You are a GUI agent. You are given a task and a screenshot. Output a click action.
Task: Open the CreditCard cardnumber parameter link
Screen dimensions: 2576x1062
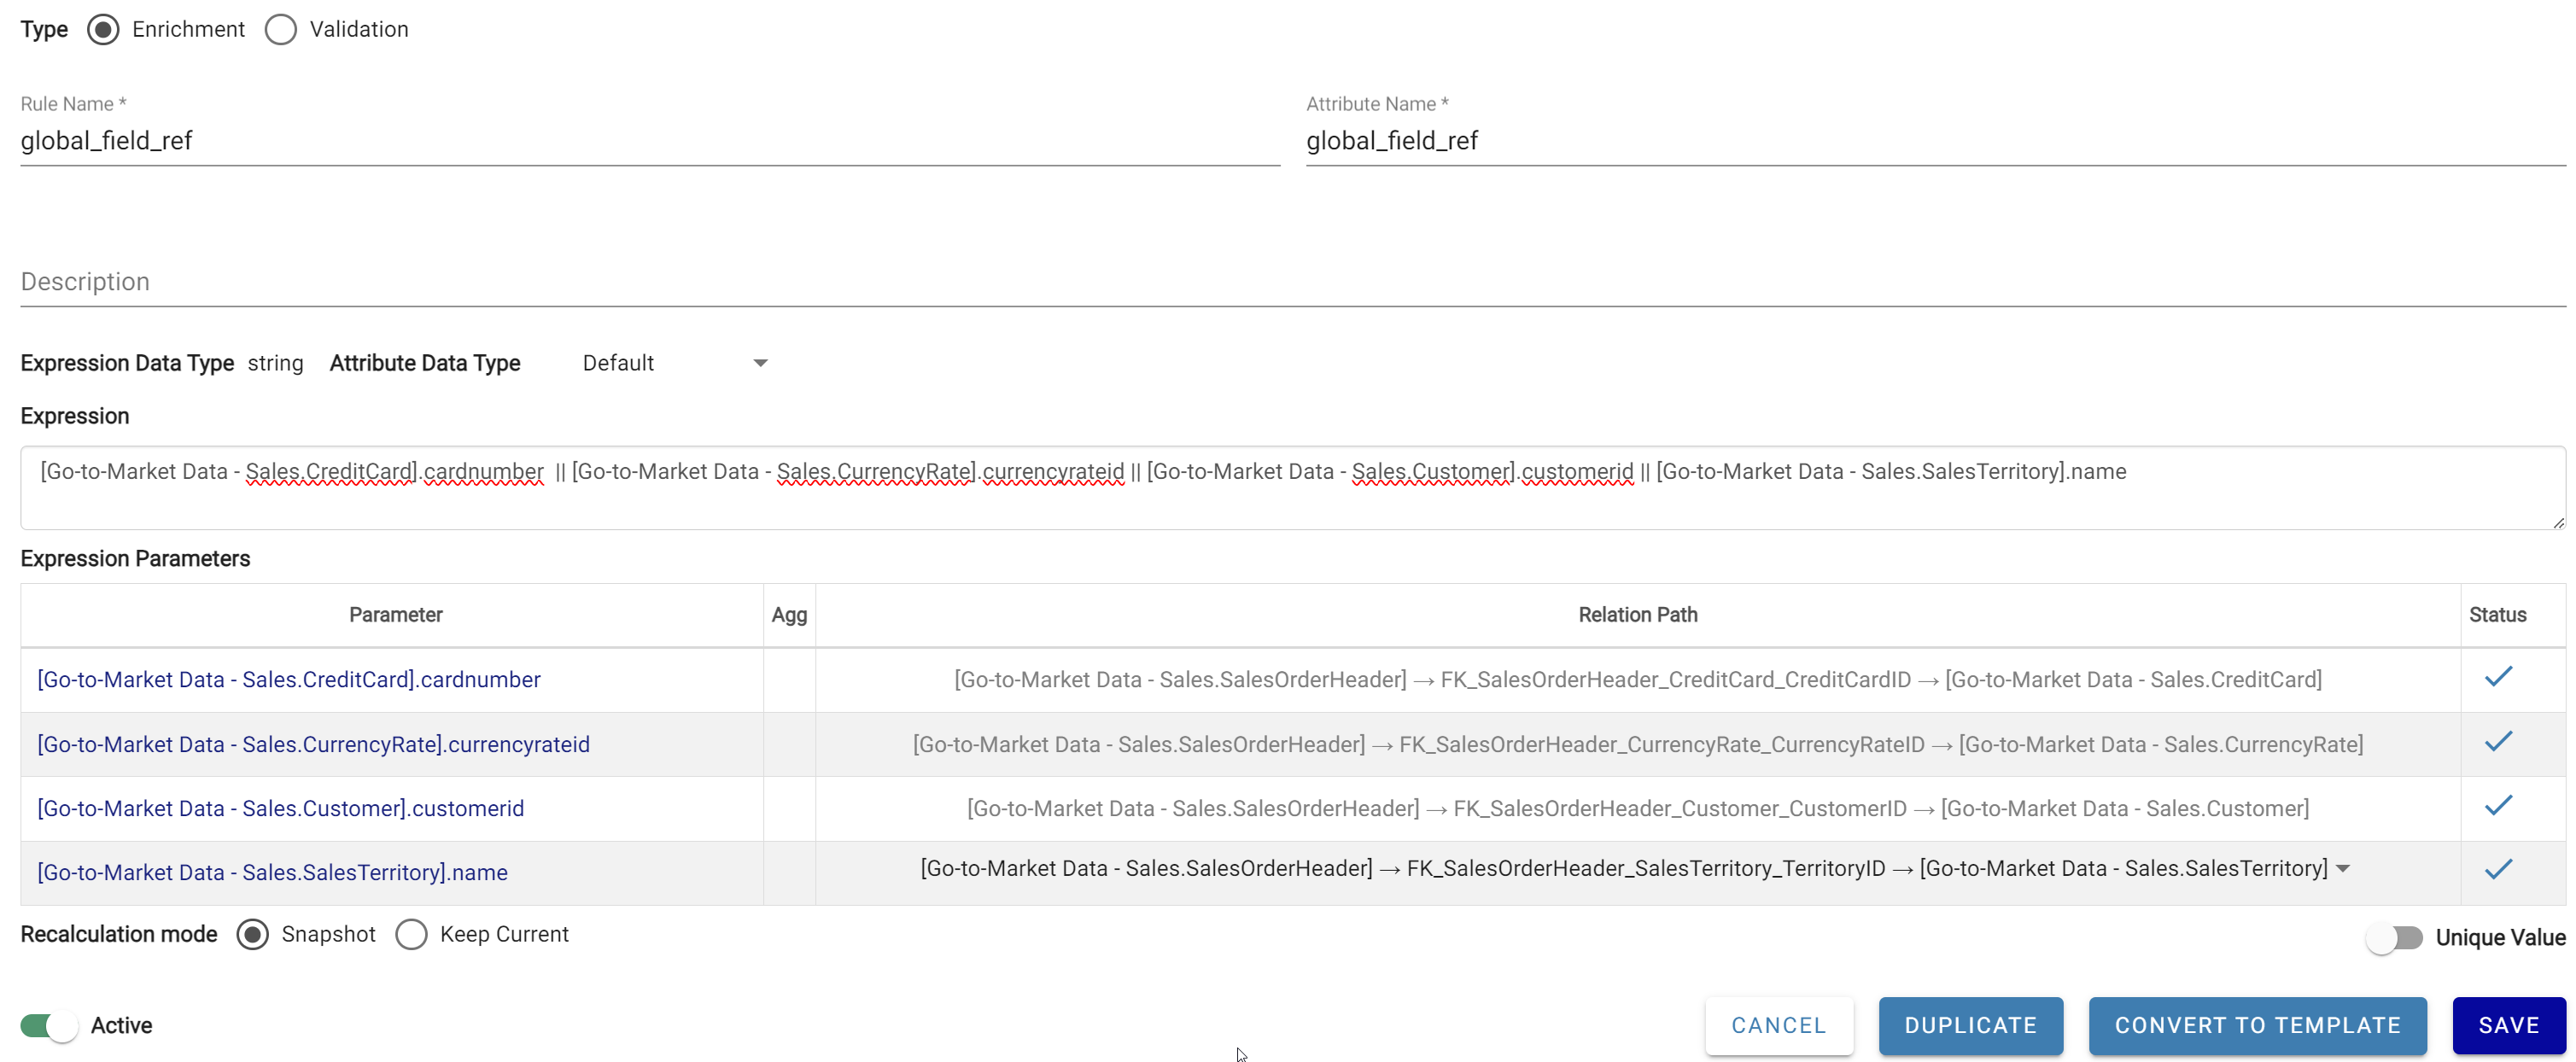289,680
